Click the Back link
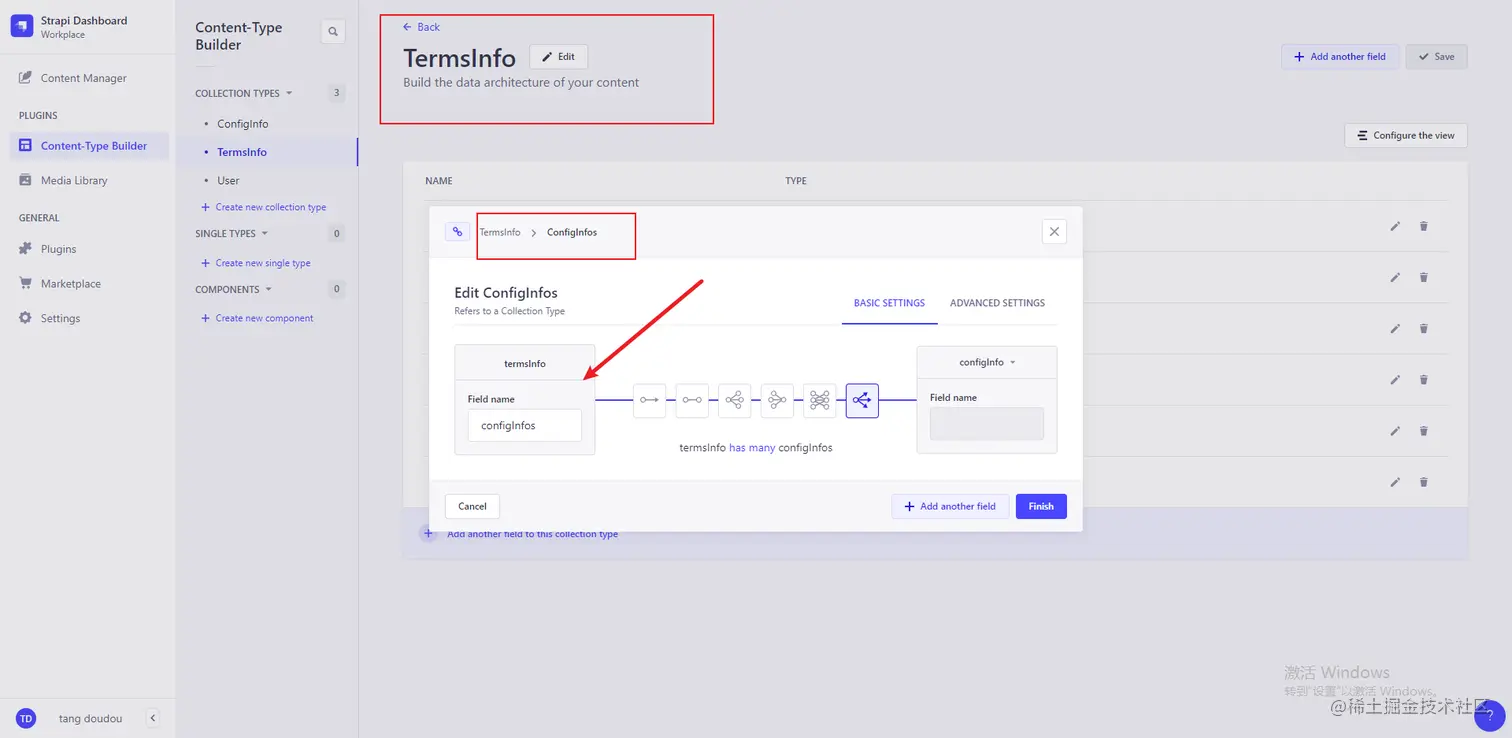 (421, 27)
